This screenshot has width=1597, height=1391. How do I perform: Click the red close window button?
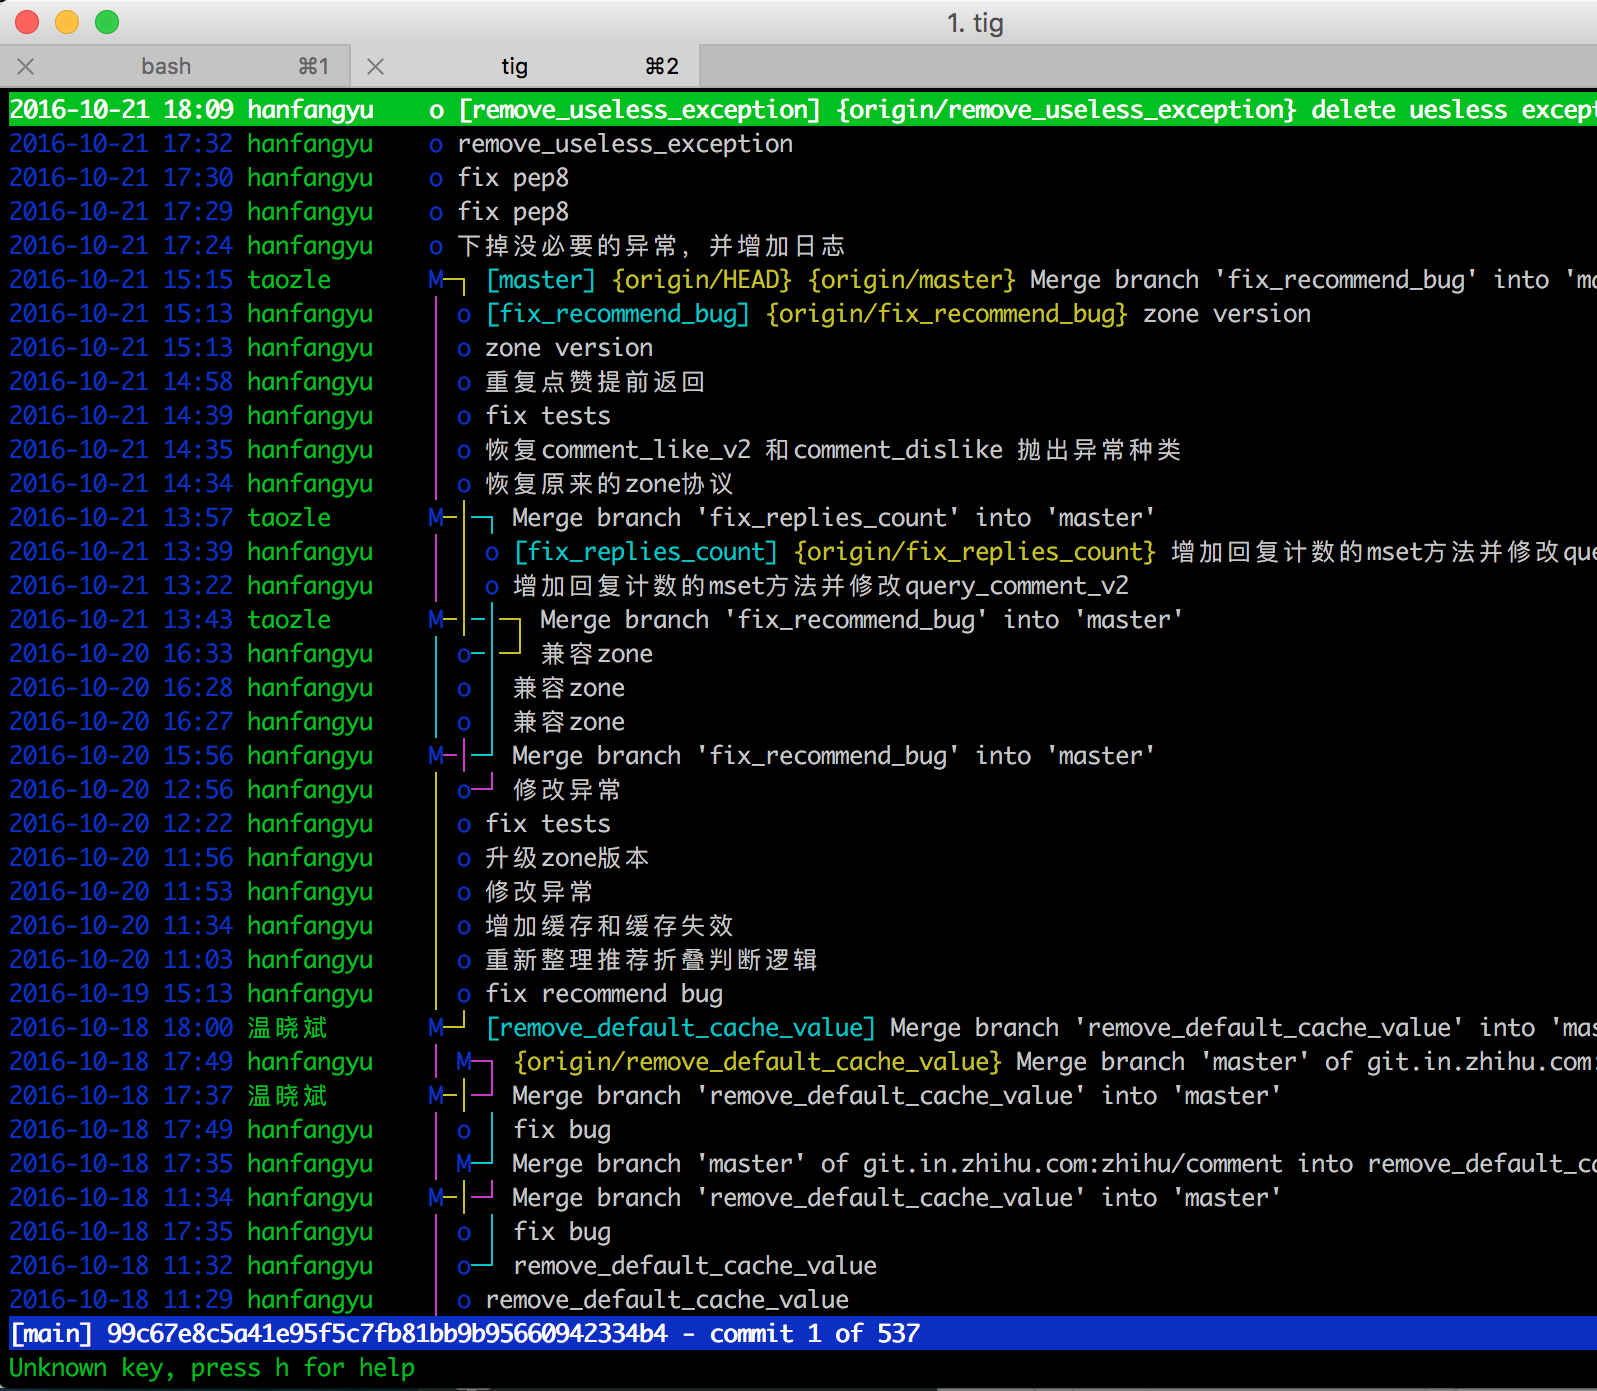[27, 22]
